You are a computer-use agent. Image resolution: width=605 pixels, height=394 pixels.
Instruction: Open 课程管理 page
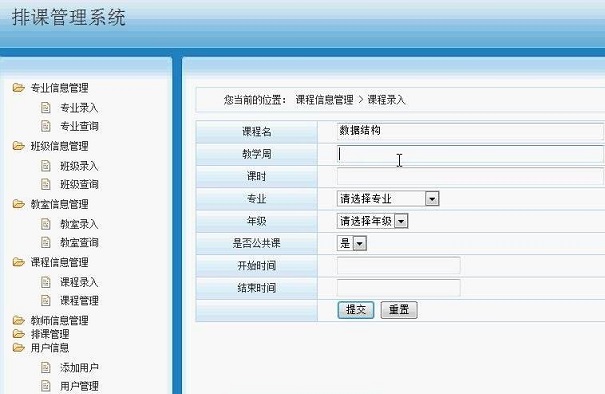[79, 301]
